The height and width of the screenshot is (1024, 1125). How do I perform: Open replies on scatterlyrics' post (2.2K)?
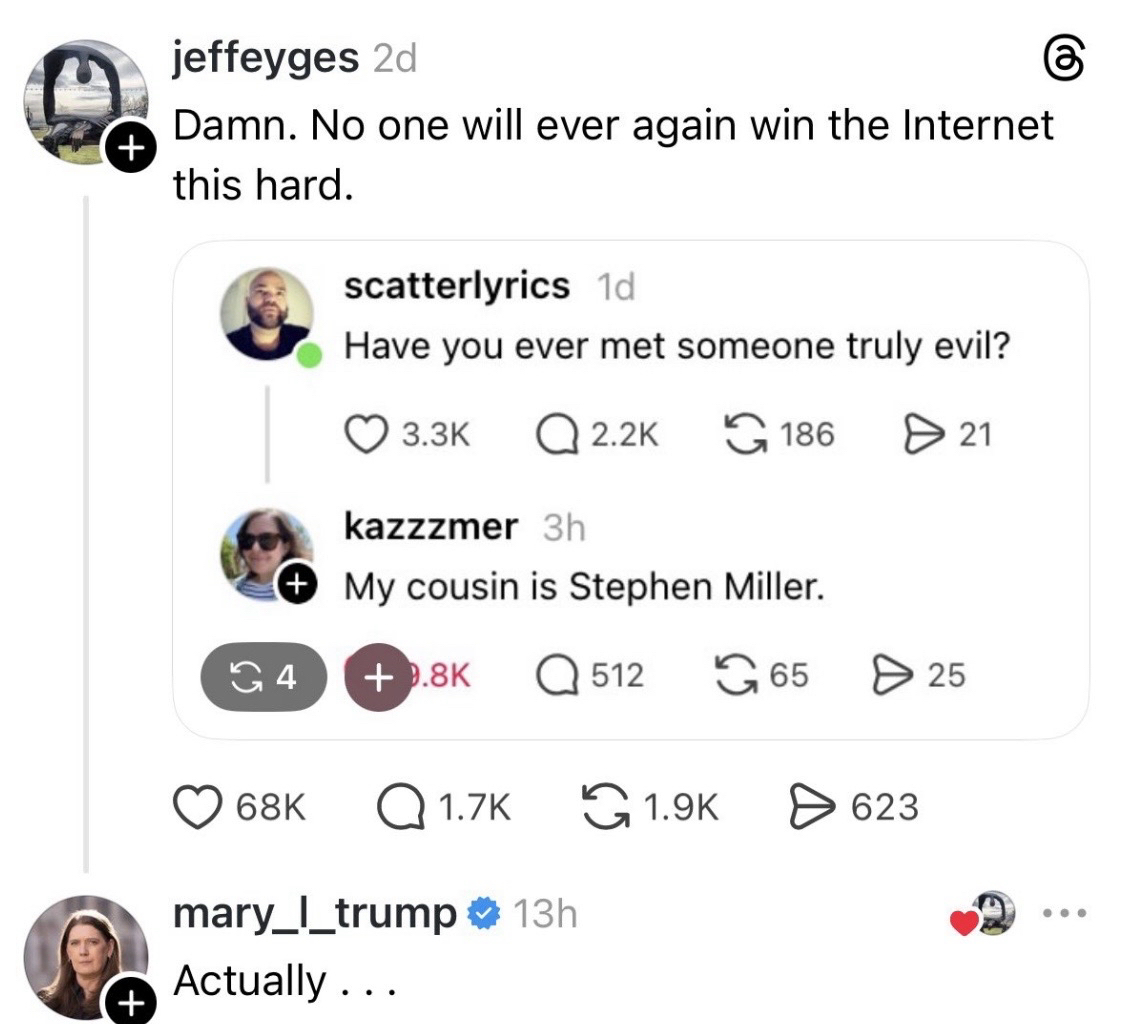click(556, 433)
